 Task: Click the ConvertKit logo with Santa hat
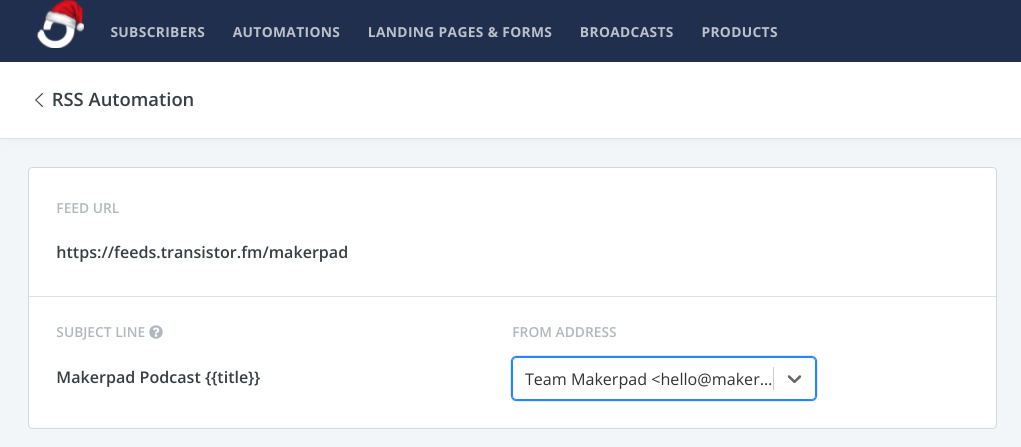click(x=61, y=25)
